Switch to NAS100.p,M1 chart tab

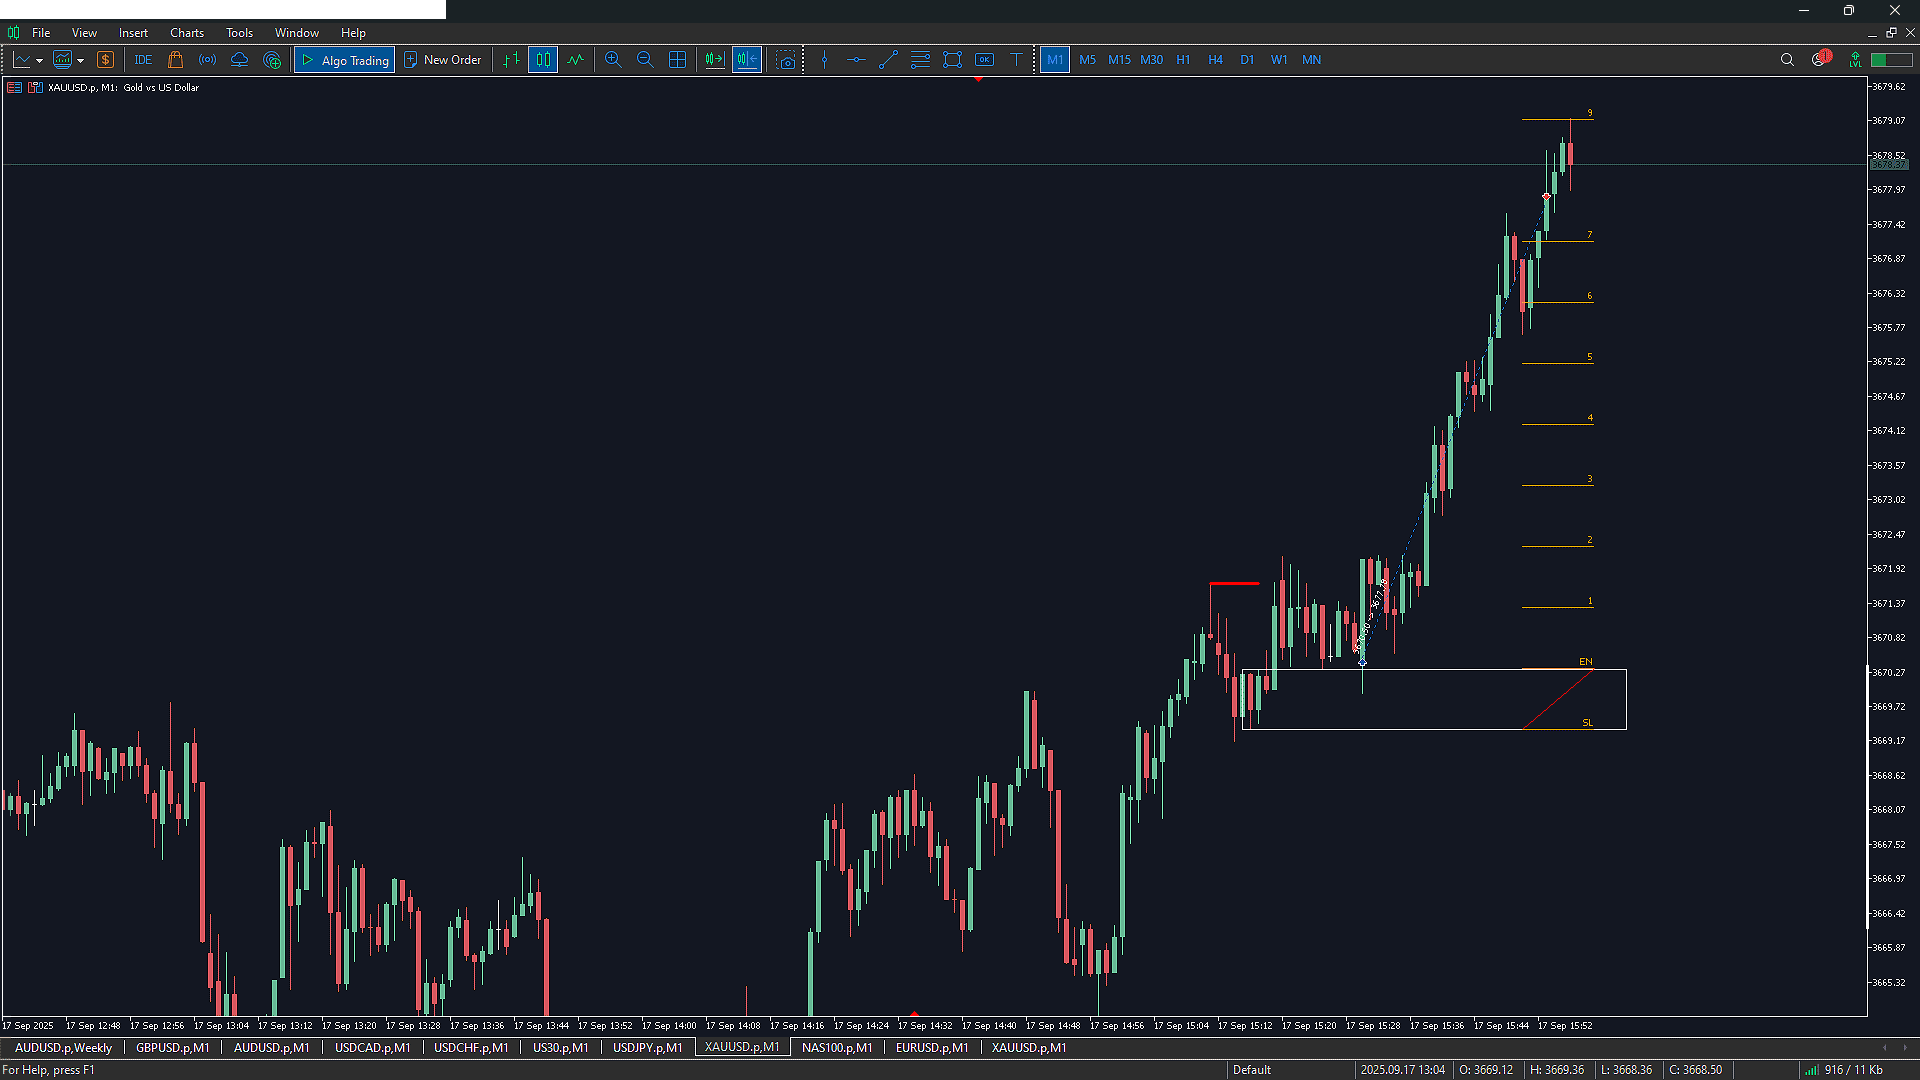[836, 1047]
